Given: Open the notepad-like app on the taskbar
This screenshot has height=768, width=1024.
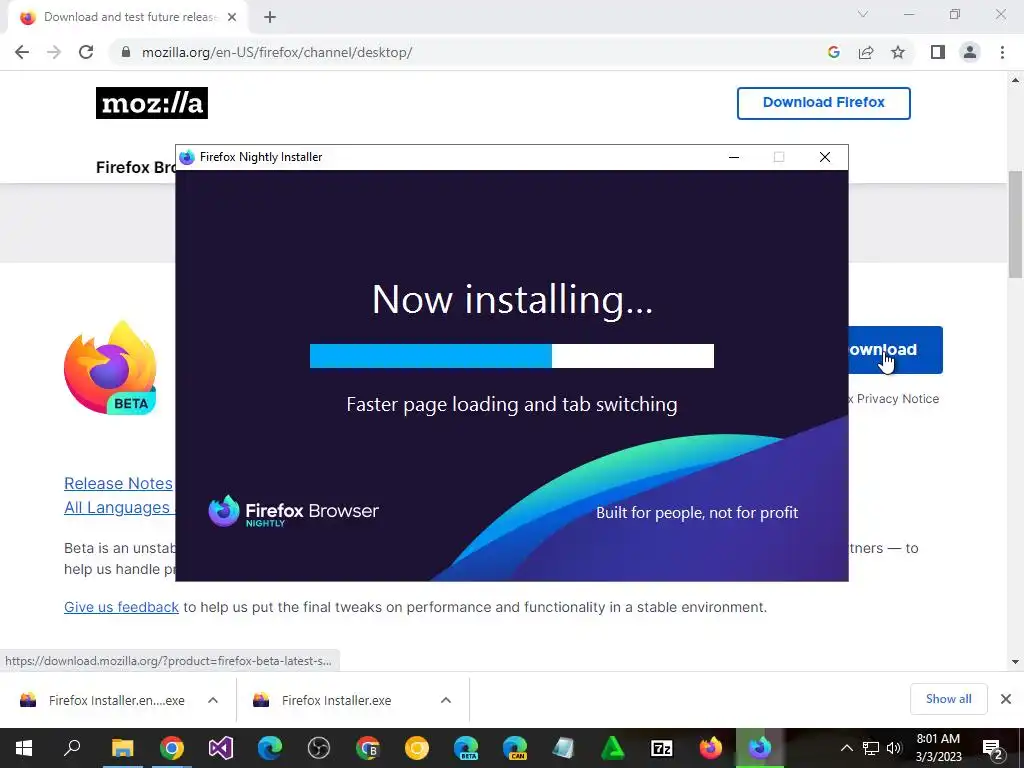Looking at the screenshot, I should 564,748.
